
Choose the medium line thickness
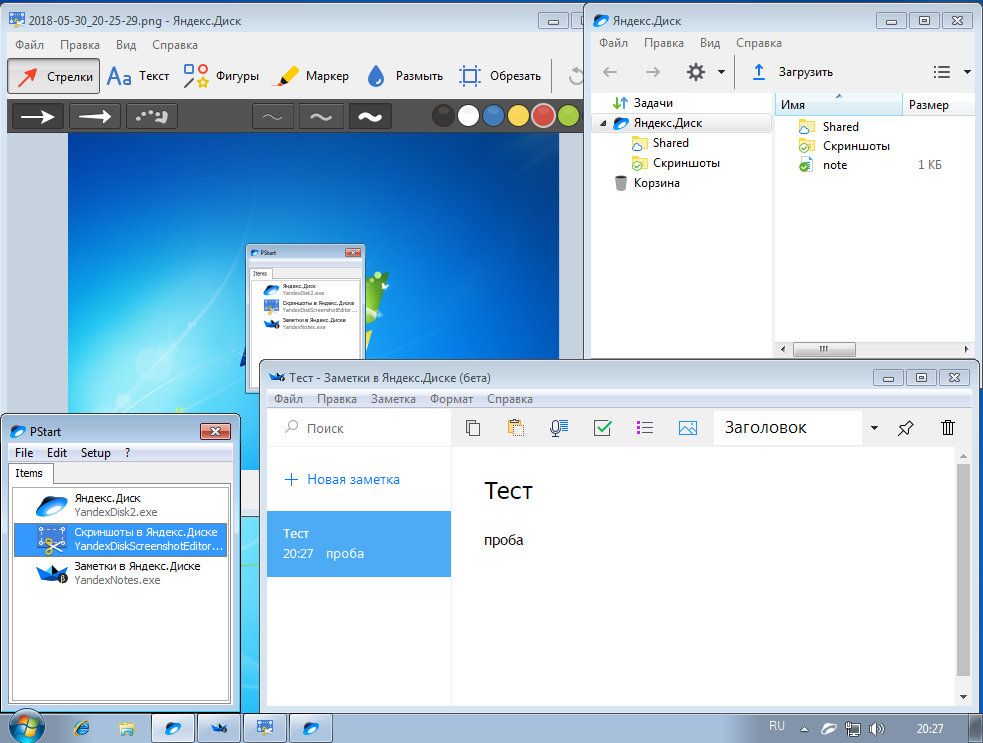click(x=321, y=117)
